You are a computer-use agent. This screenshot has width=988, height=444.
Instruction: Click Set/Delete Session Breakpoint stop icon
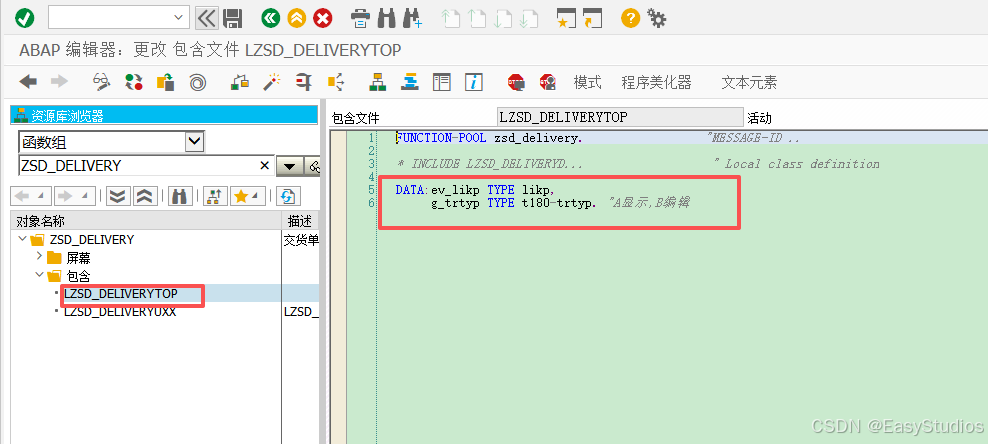[516, 82]
